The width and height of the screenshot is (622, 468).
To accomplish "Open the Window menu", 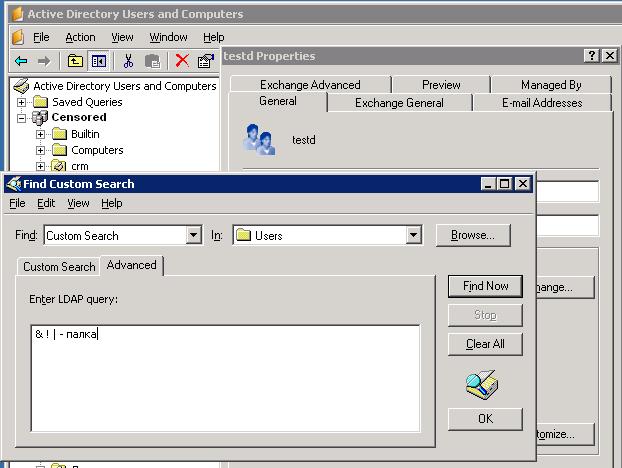I will point(168,37).
